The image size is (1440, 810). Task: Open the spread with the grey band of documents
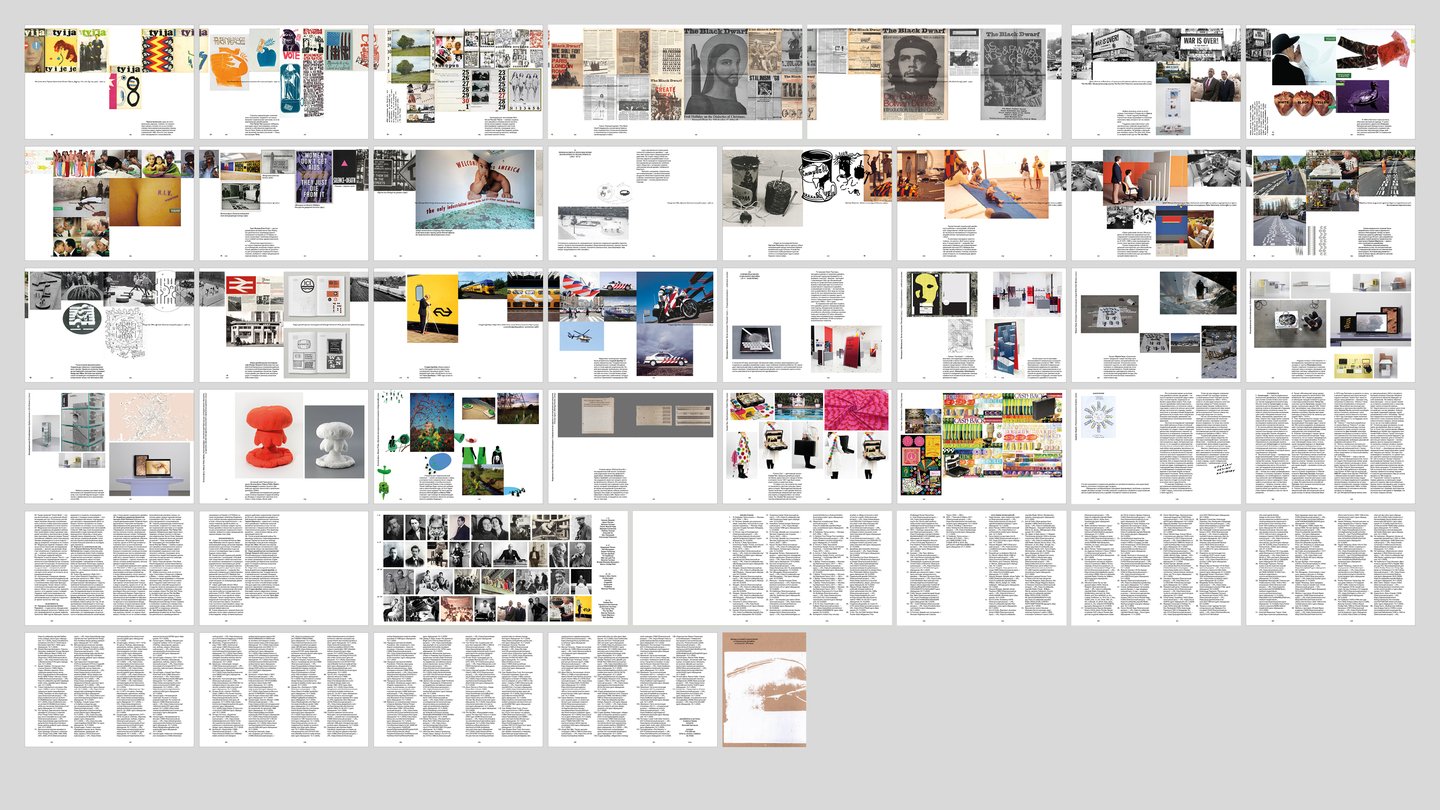(633, 447)
